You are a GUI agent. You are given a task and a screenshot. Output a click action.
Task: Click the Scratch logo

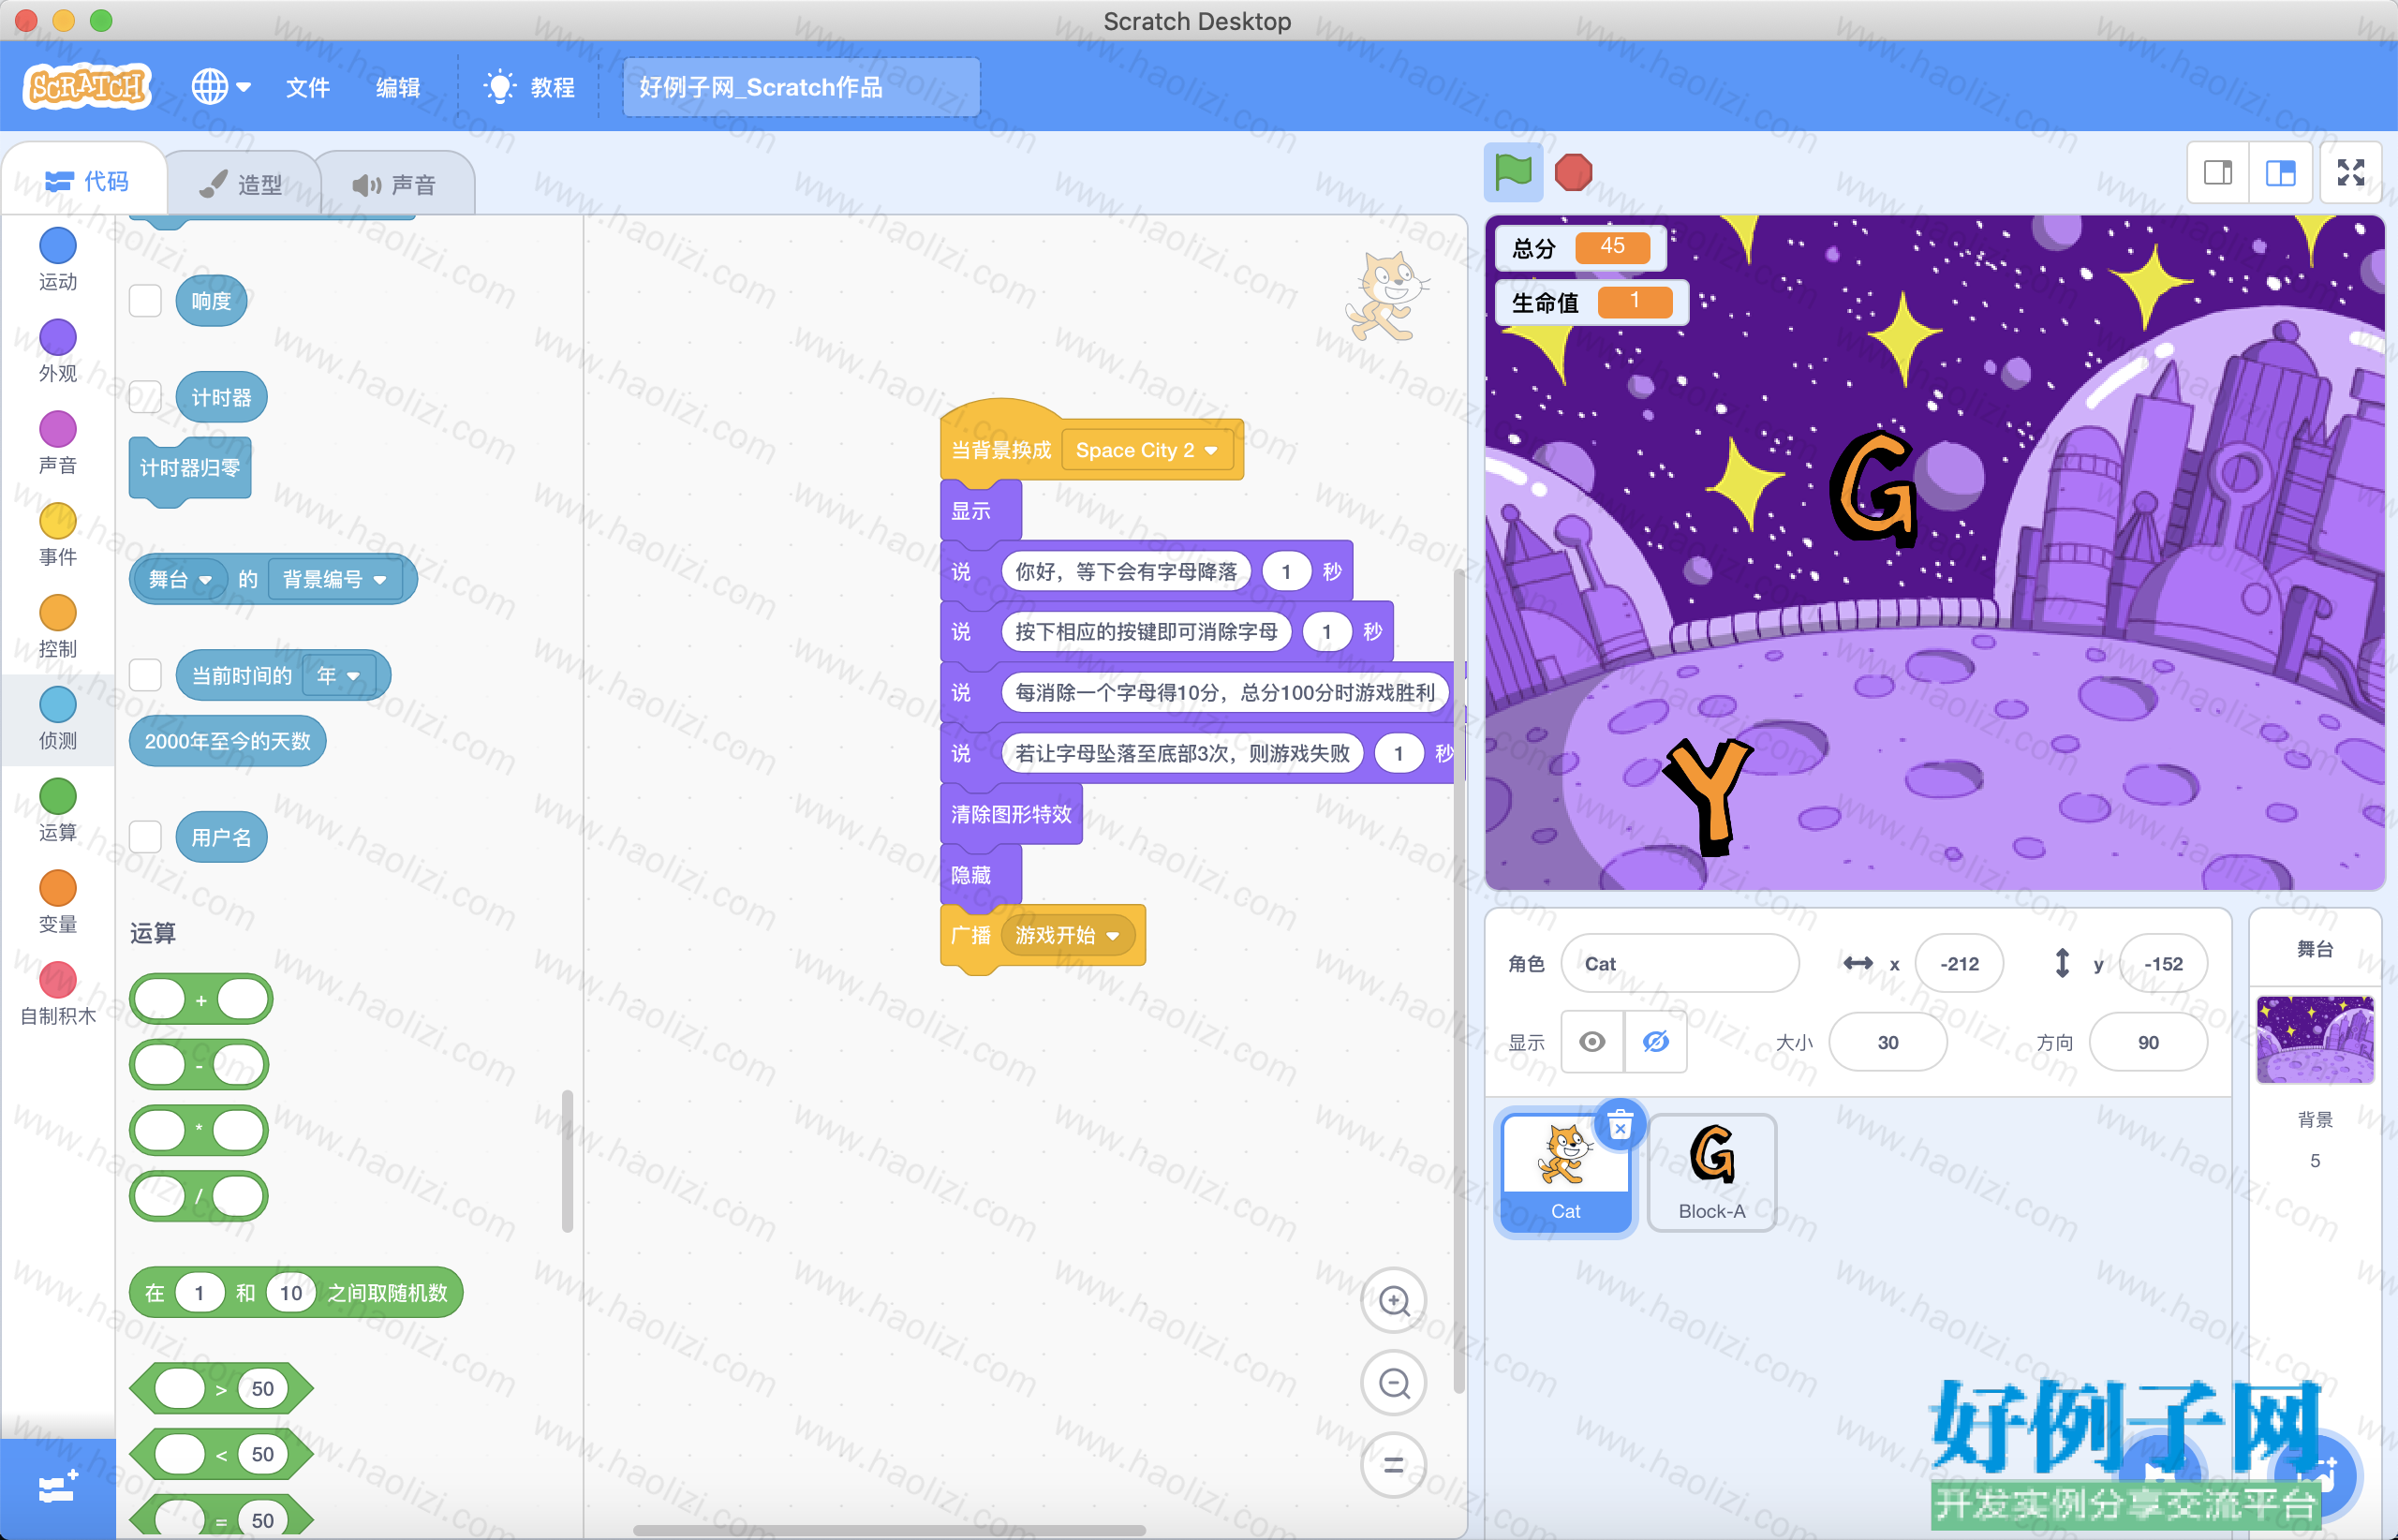[x=87, y=87]
